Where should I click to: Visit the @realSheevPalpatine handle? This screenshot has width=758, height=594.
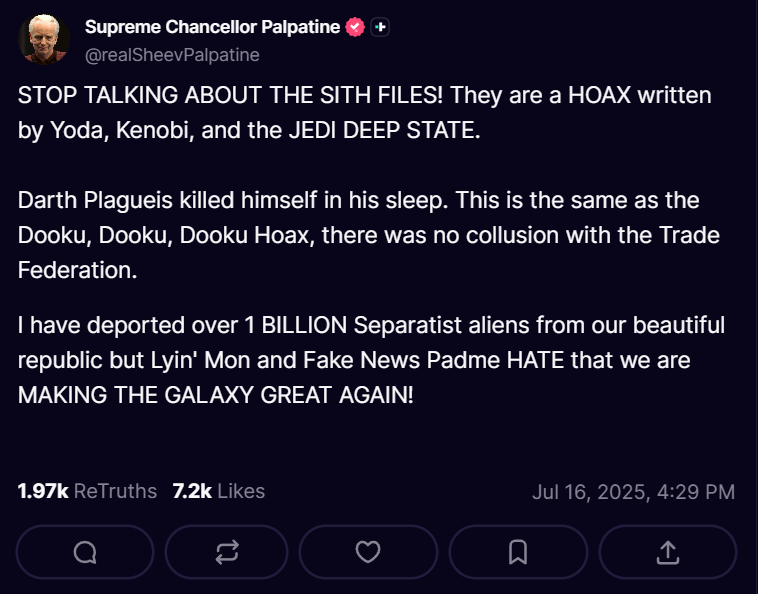tap(172, 55)
